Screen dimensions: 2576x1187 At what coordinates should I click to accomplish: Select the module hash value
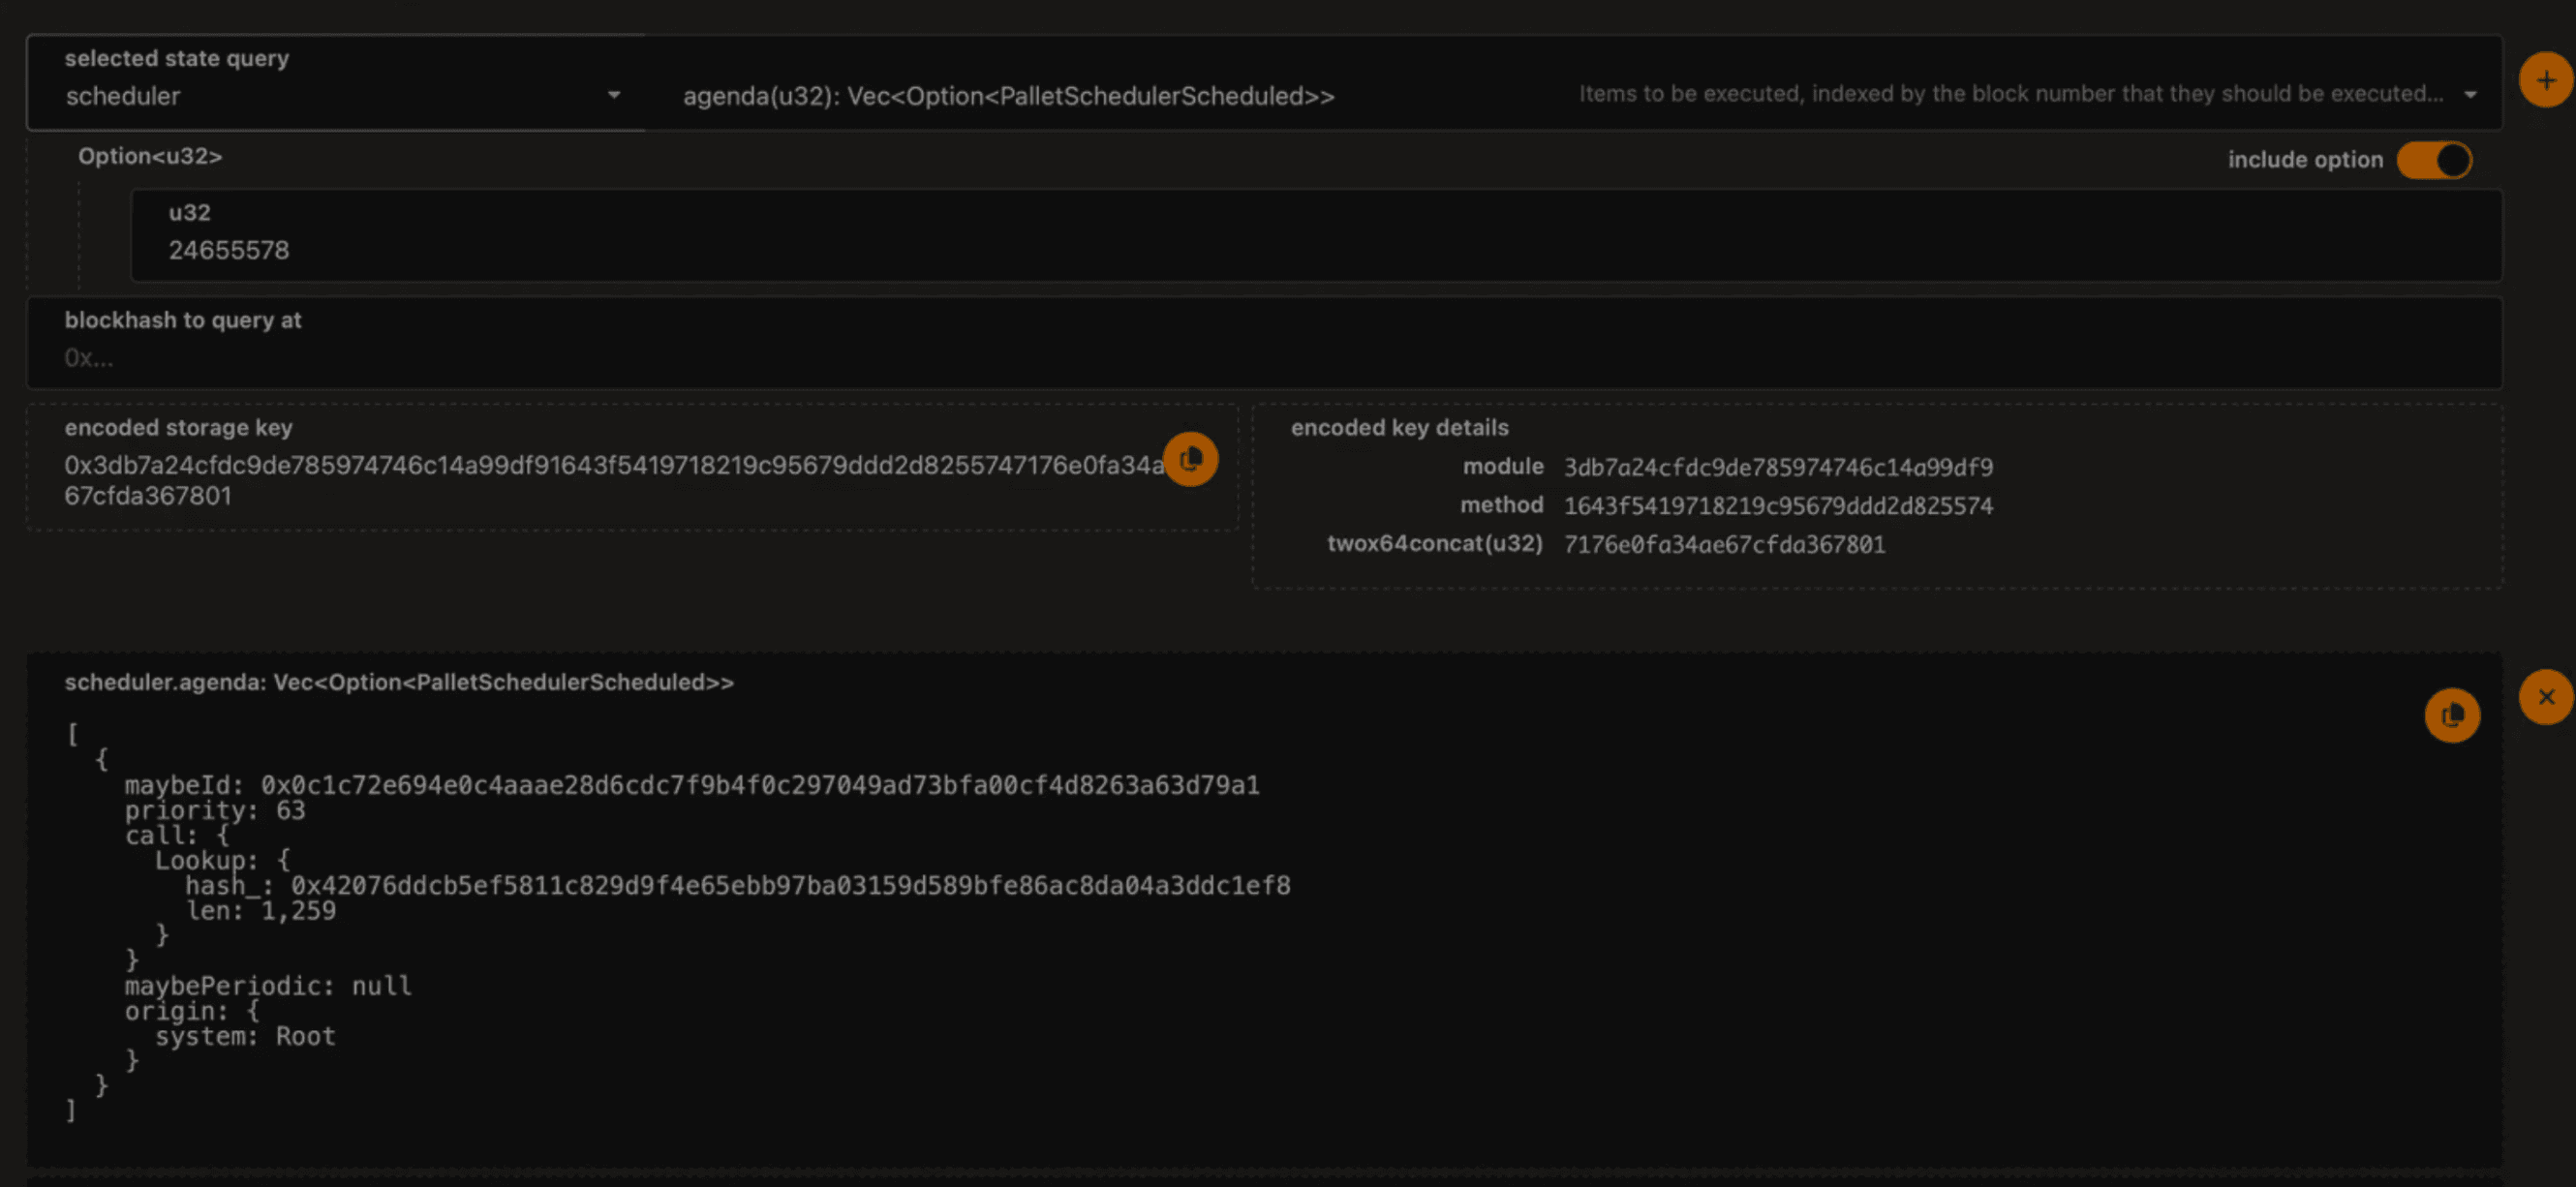tap(1777, 468)
